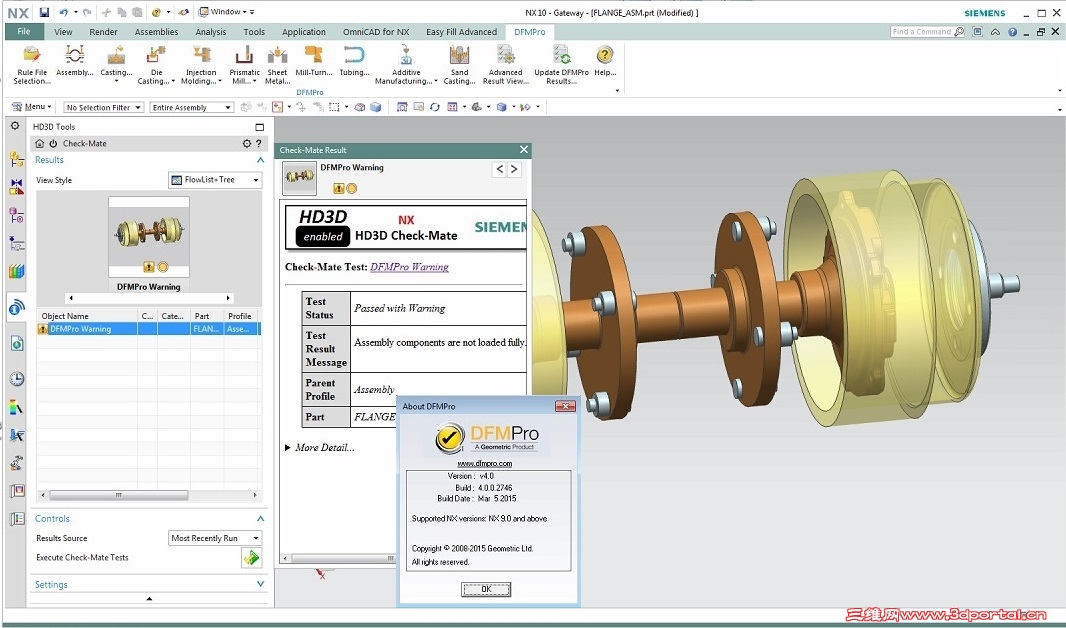Screen dimensions: 1066x628
Task: Toggle the Check-Mate power icon
Action: click(53, 143)
